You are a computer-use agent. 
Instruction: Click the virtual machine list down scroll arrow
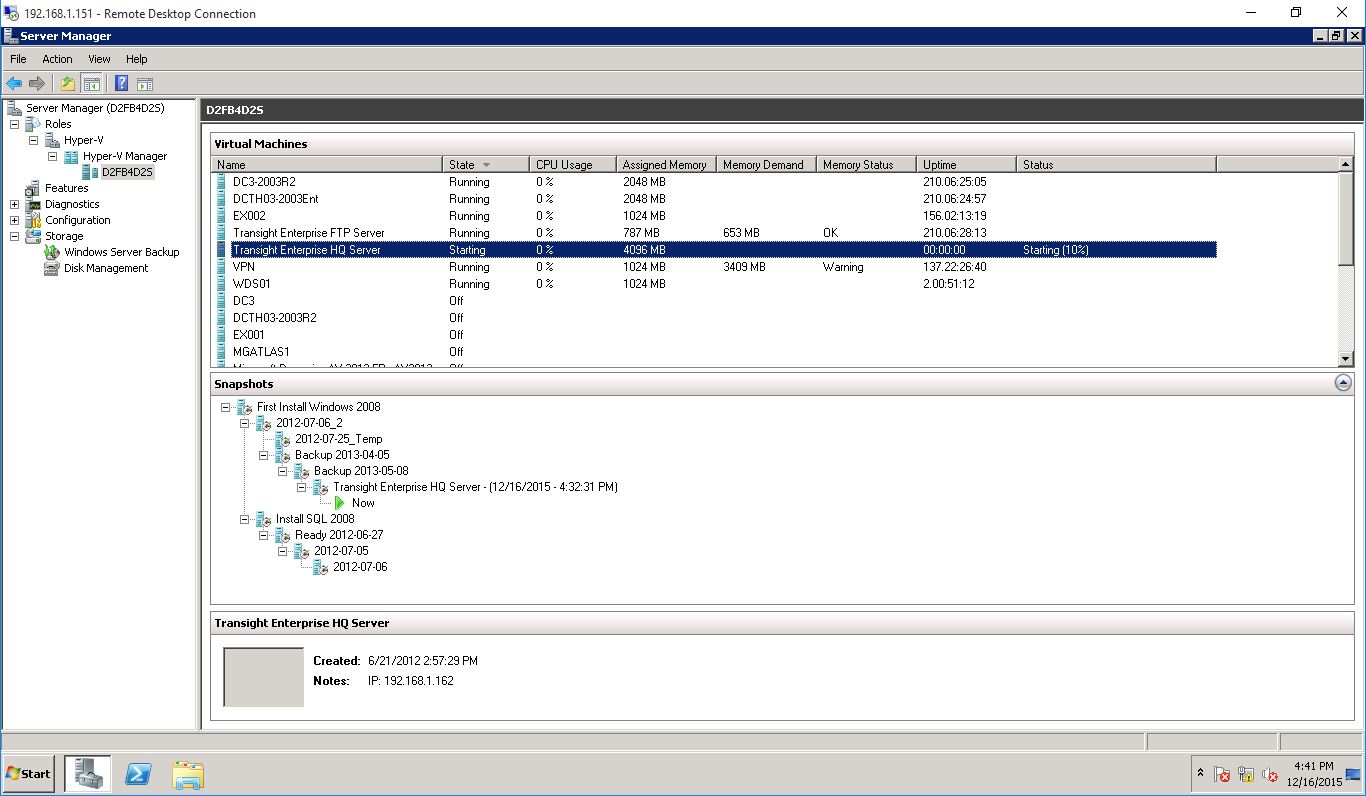coord(1345,359)
